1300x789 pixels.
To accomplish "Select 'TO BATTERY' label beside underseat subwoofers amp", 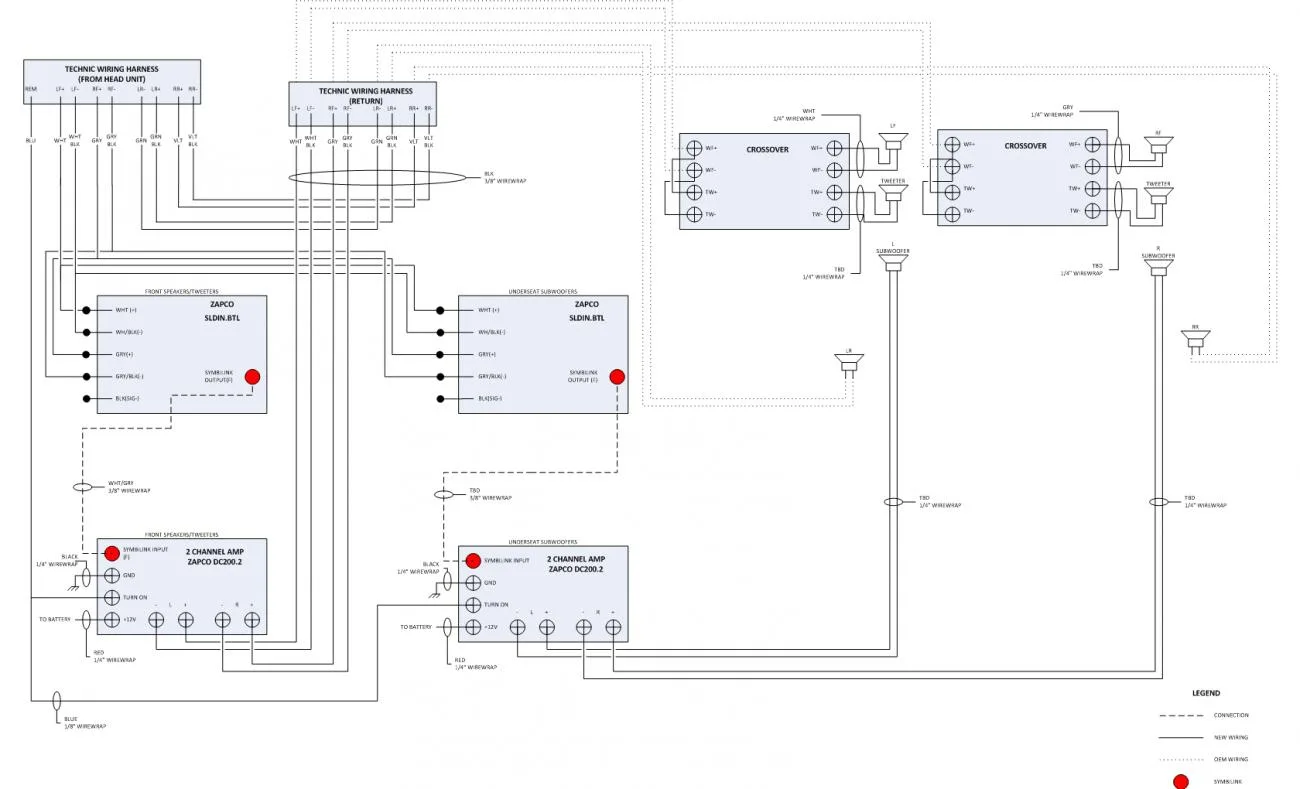I will point(416,627).
